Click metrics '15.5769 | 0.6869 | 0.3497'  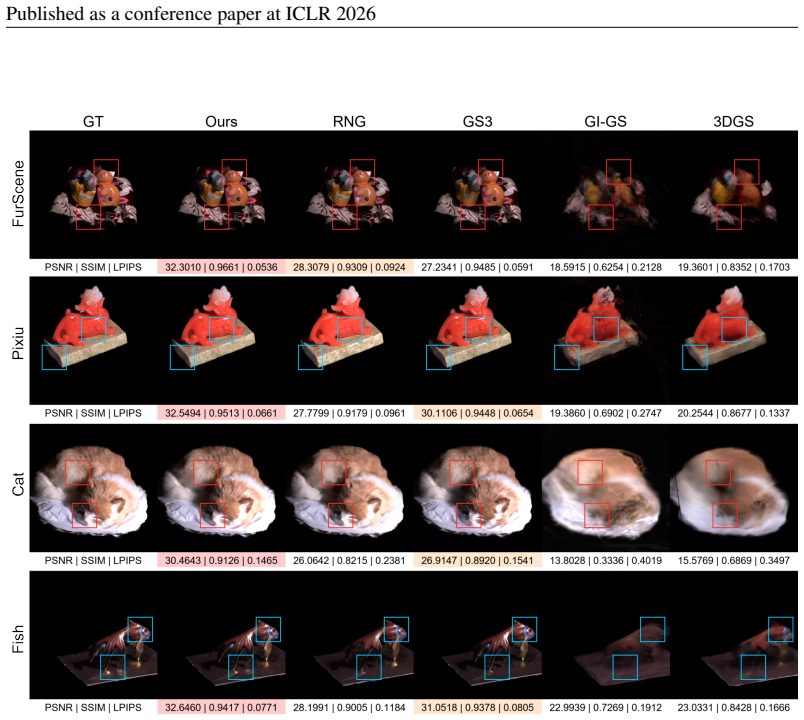tap(734, 561)
